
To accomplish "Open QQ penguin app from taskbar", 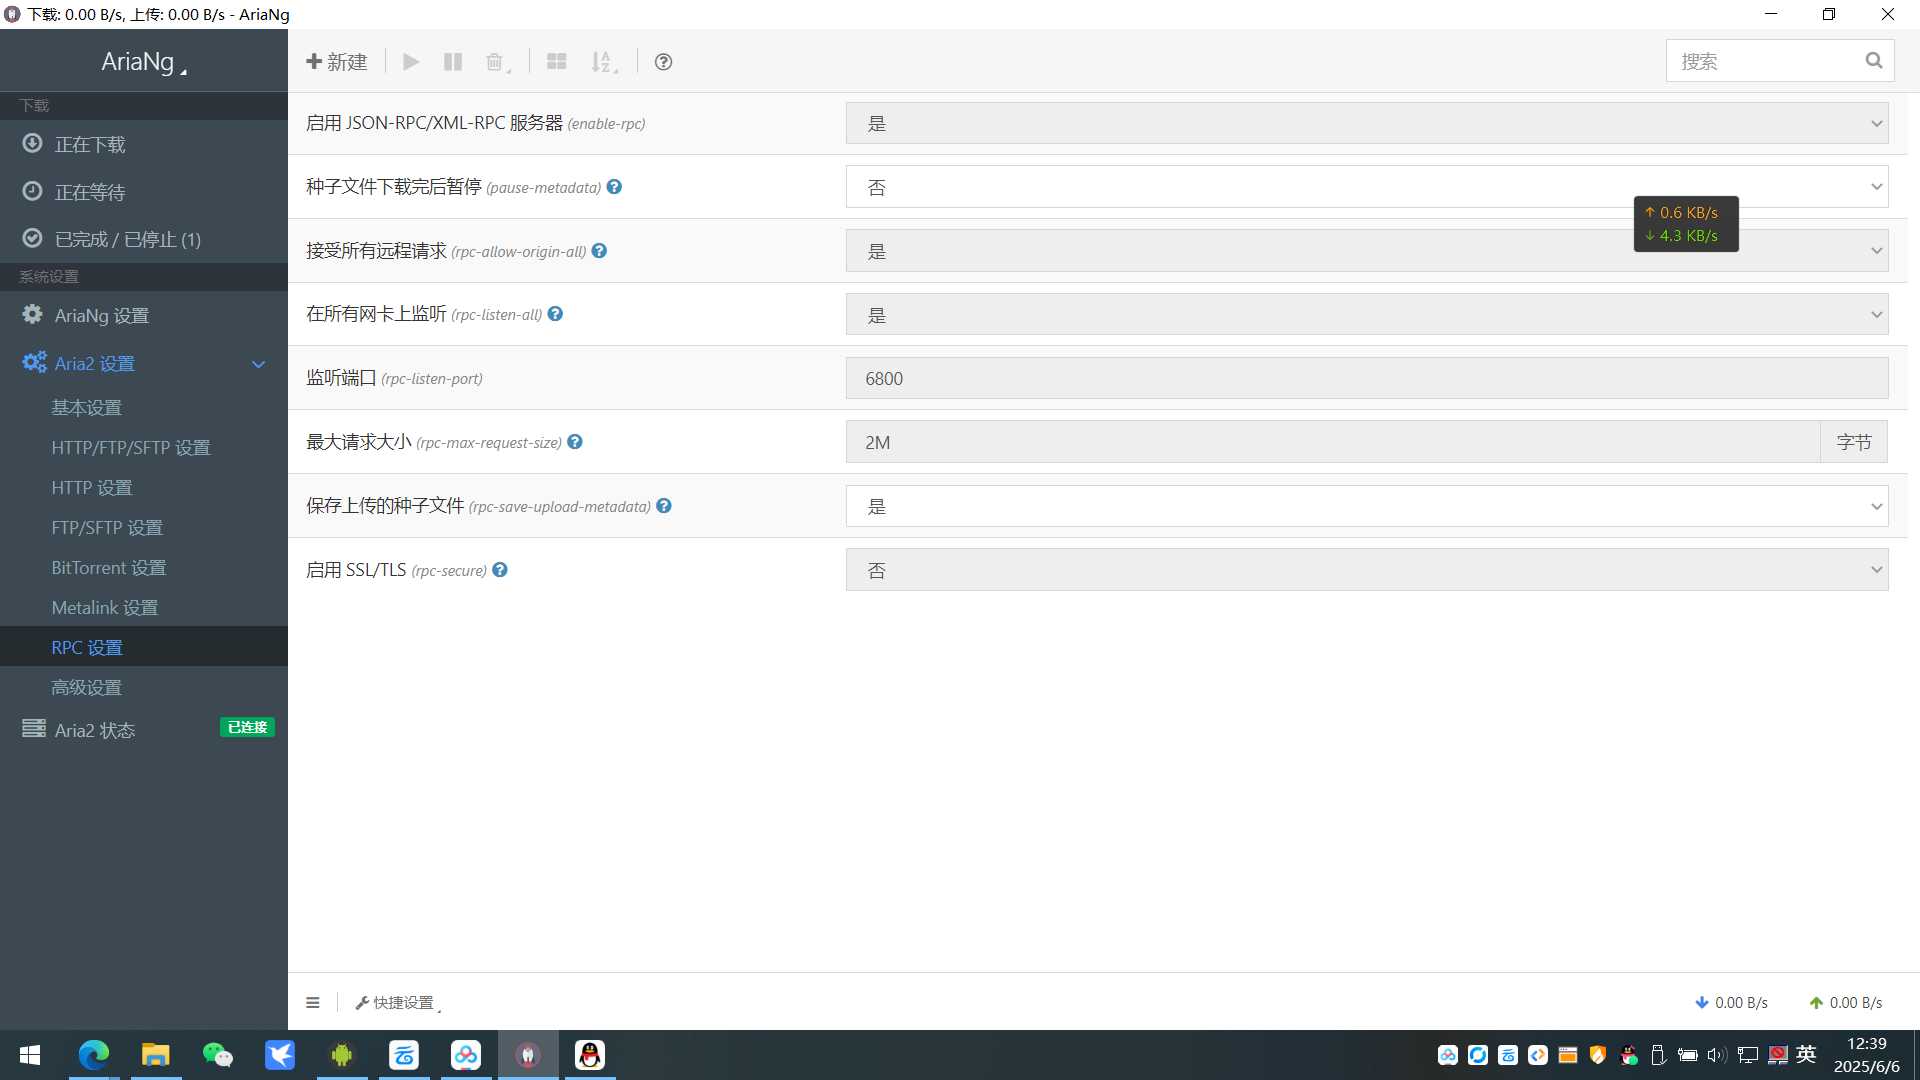I will 590,1055.
